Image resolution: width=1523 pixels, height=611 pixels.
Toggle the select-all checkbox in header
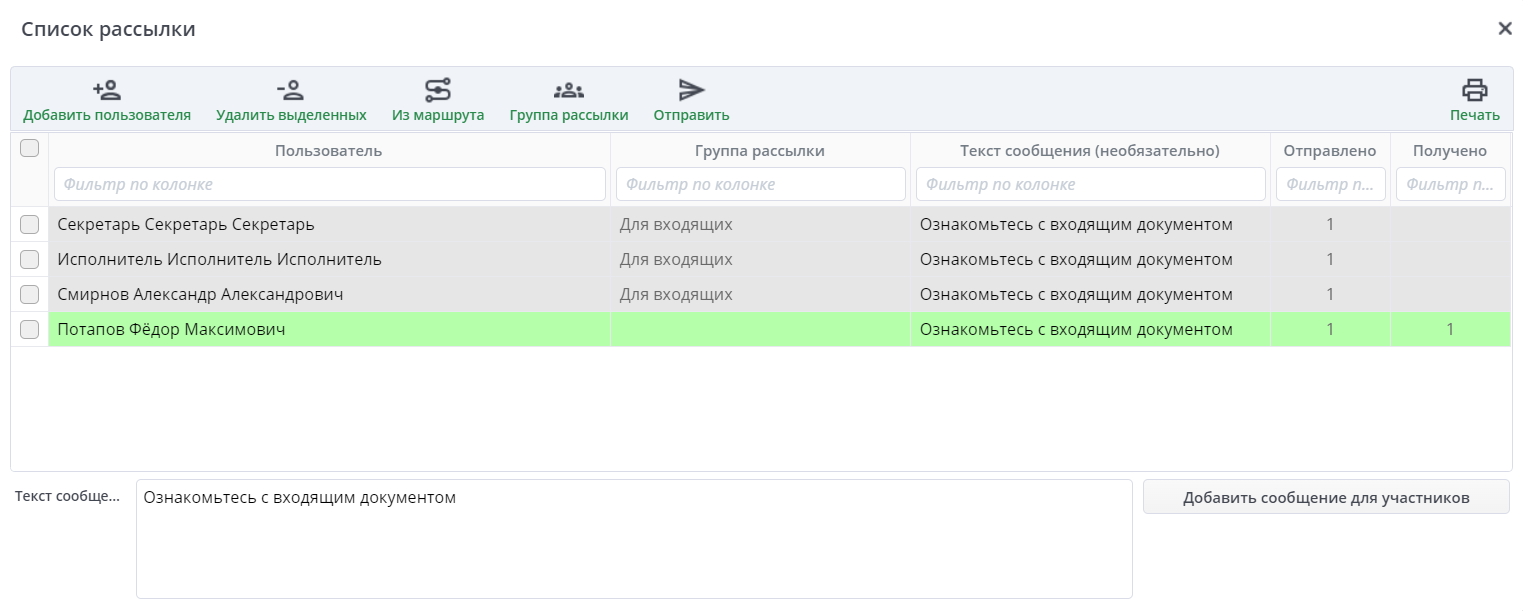(x=30, y=148)
